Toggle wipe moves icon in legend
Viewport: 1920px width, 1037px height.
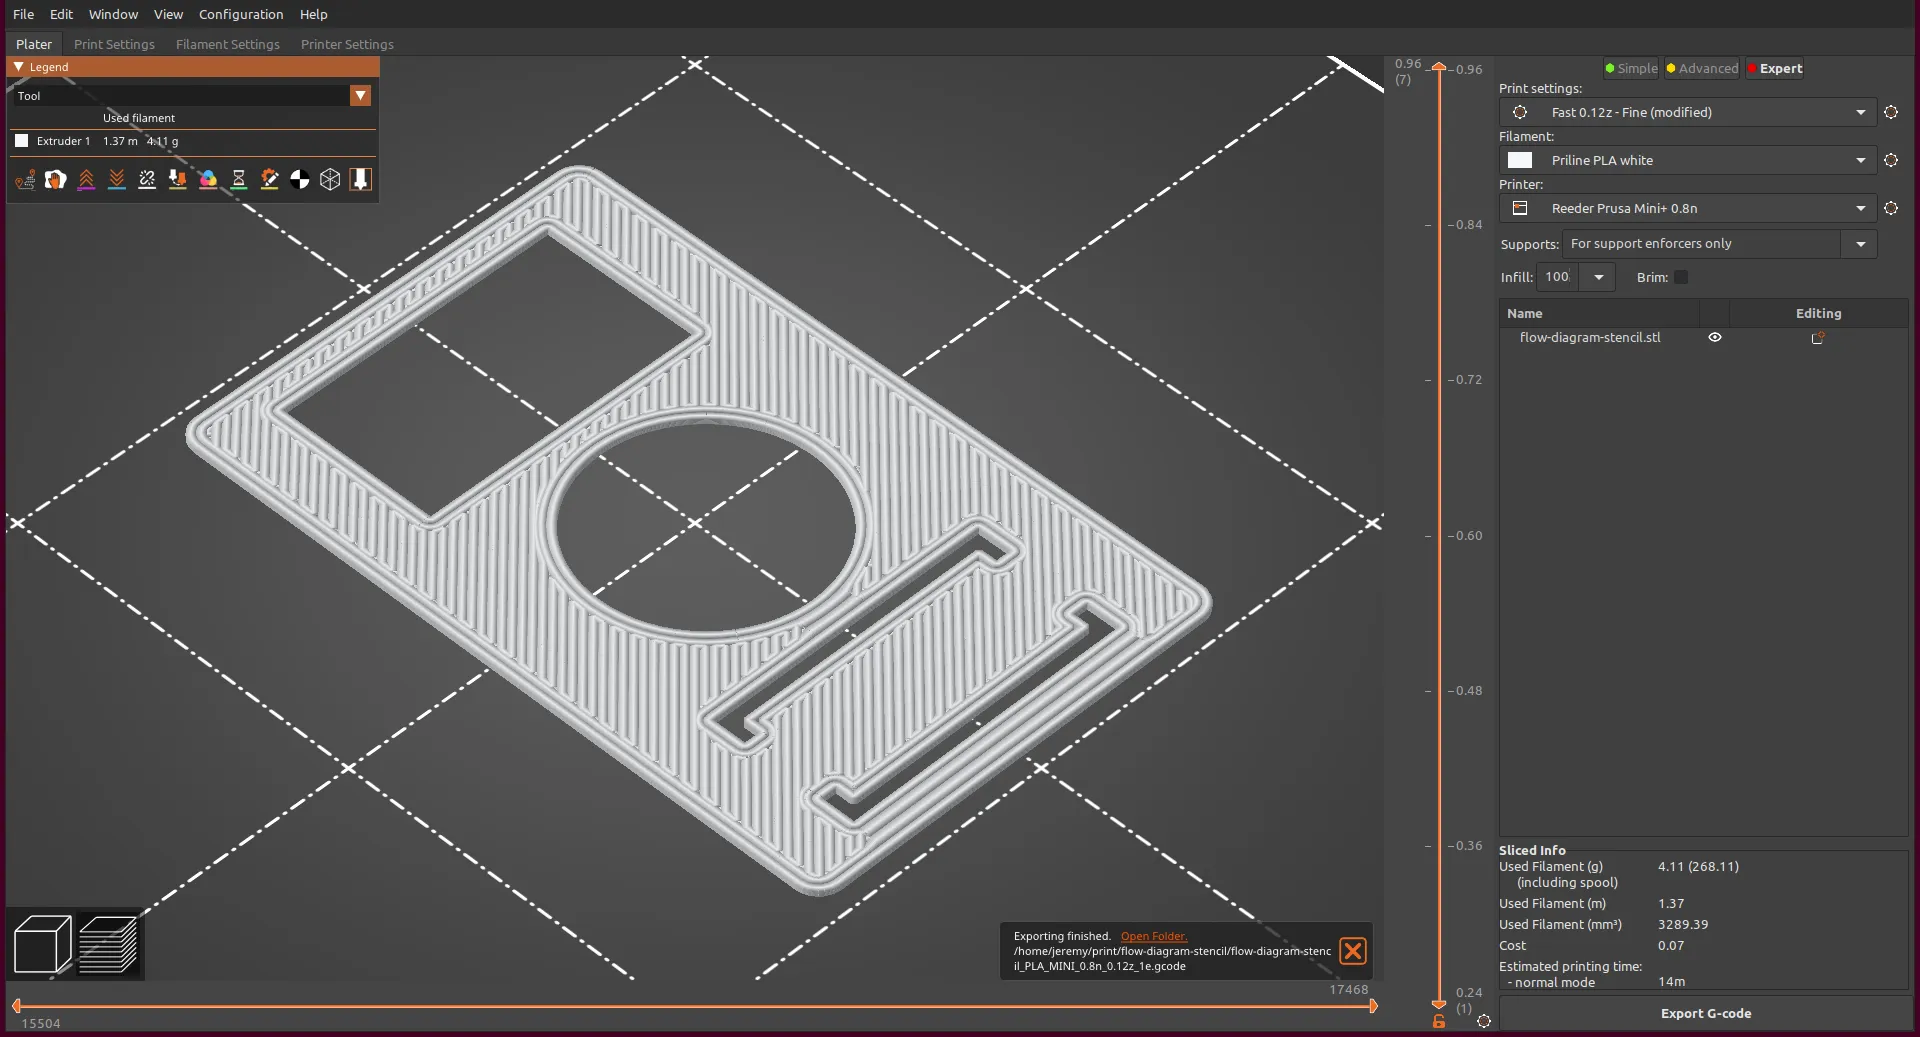(x=56, y=179)
